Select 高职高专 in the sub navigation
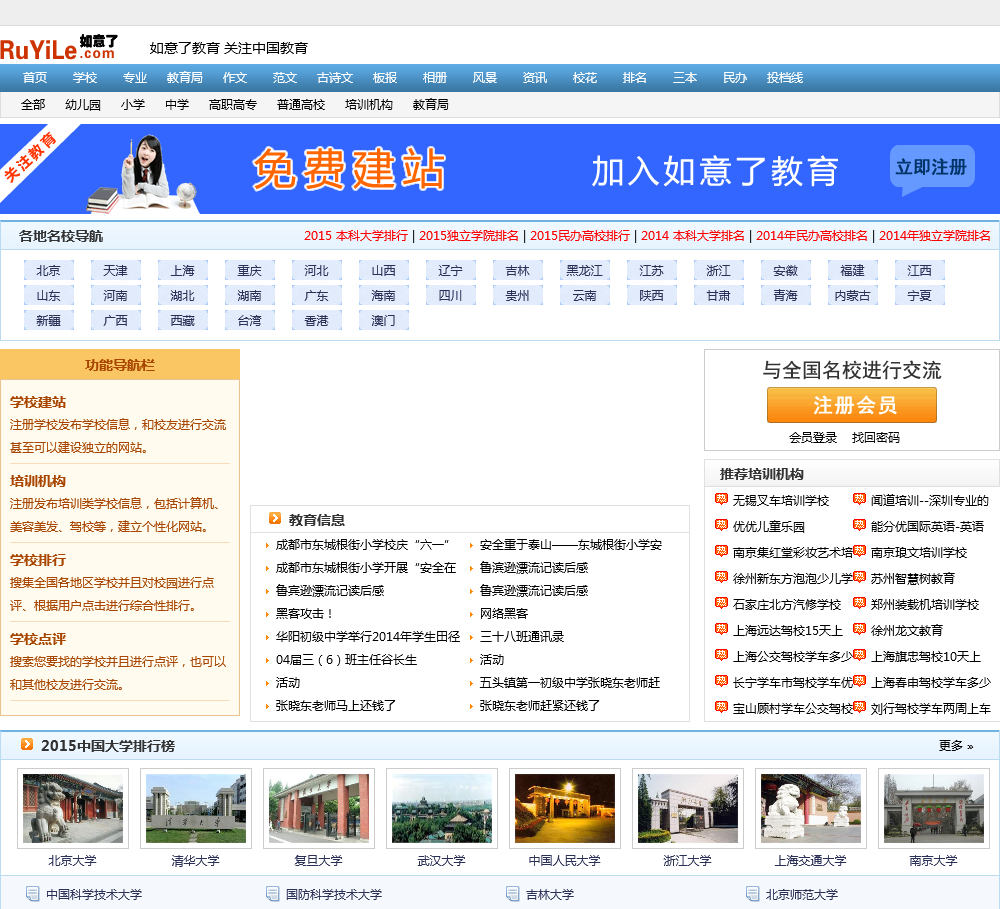The width and height of the screenshot is (1000, 909). [x=233, y=105]
